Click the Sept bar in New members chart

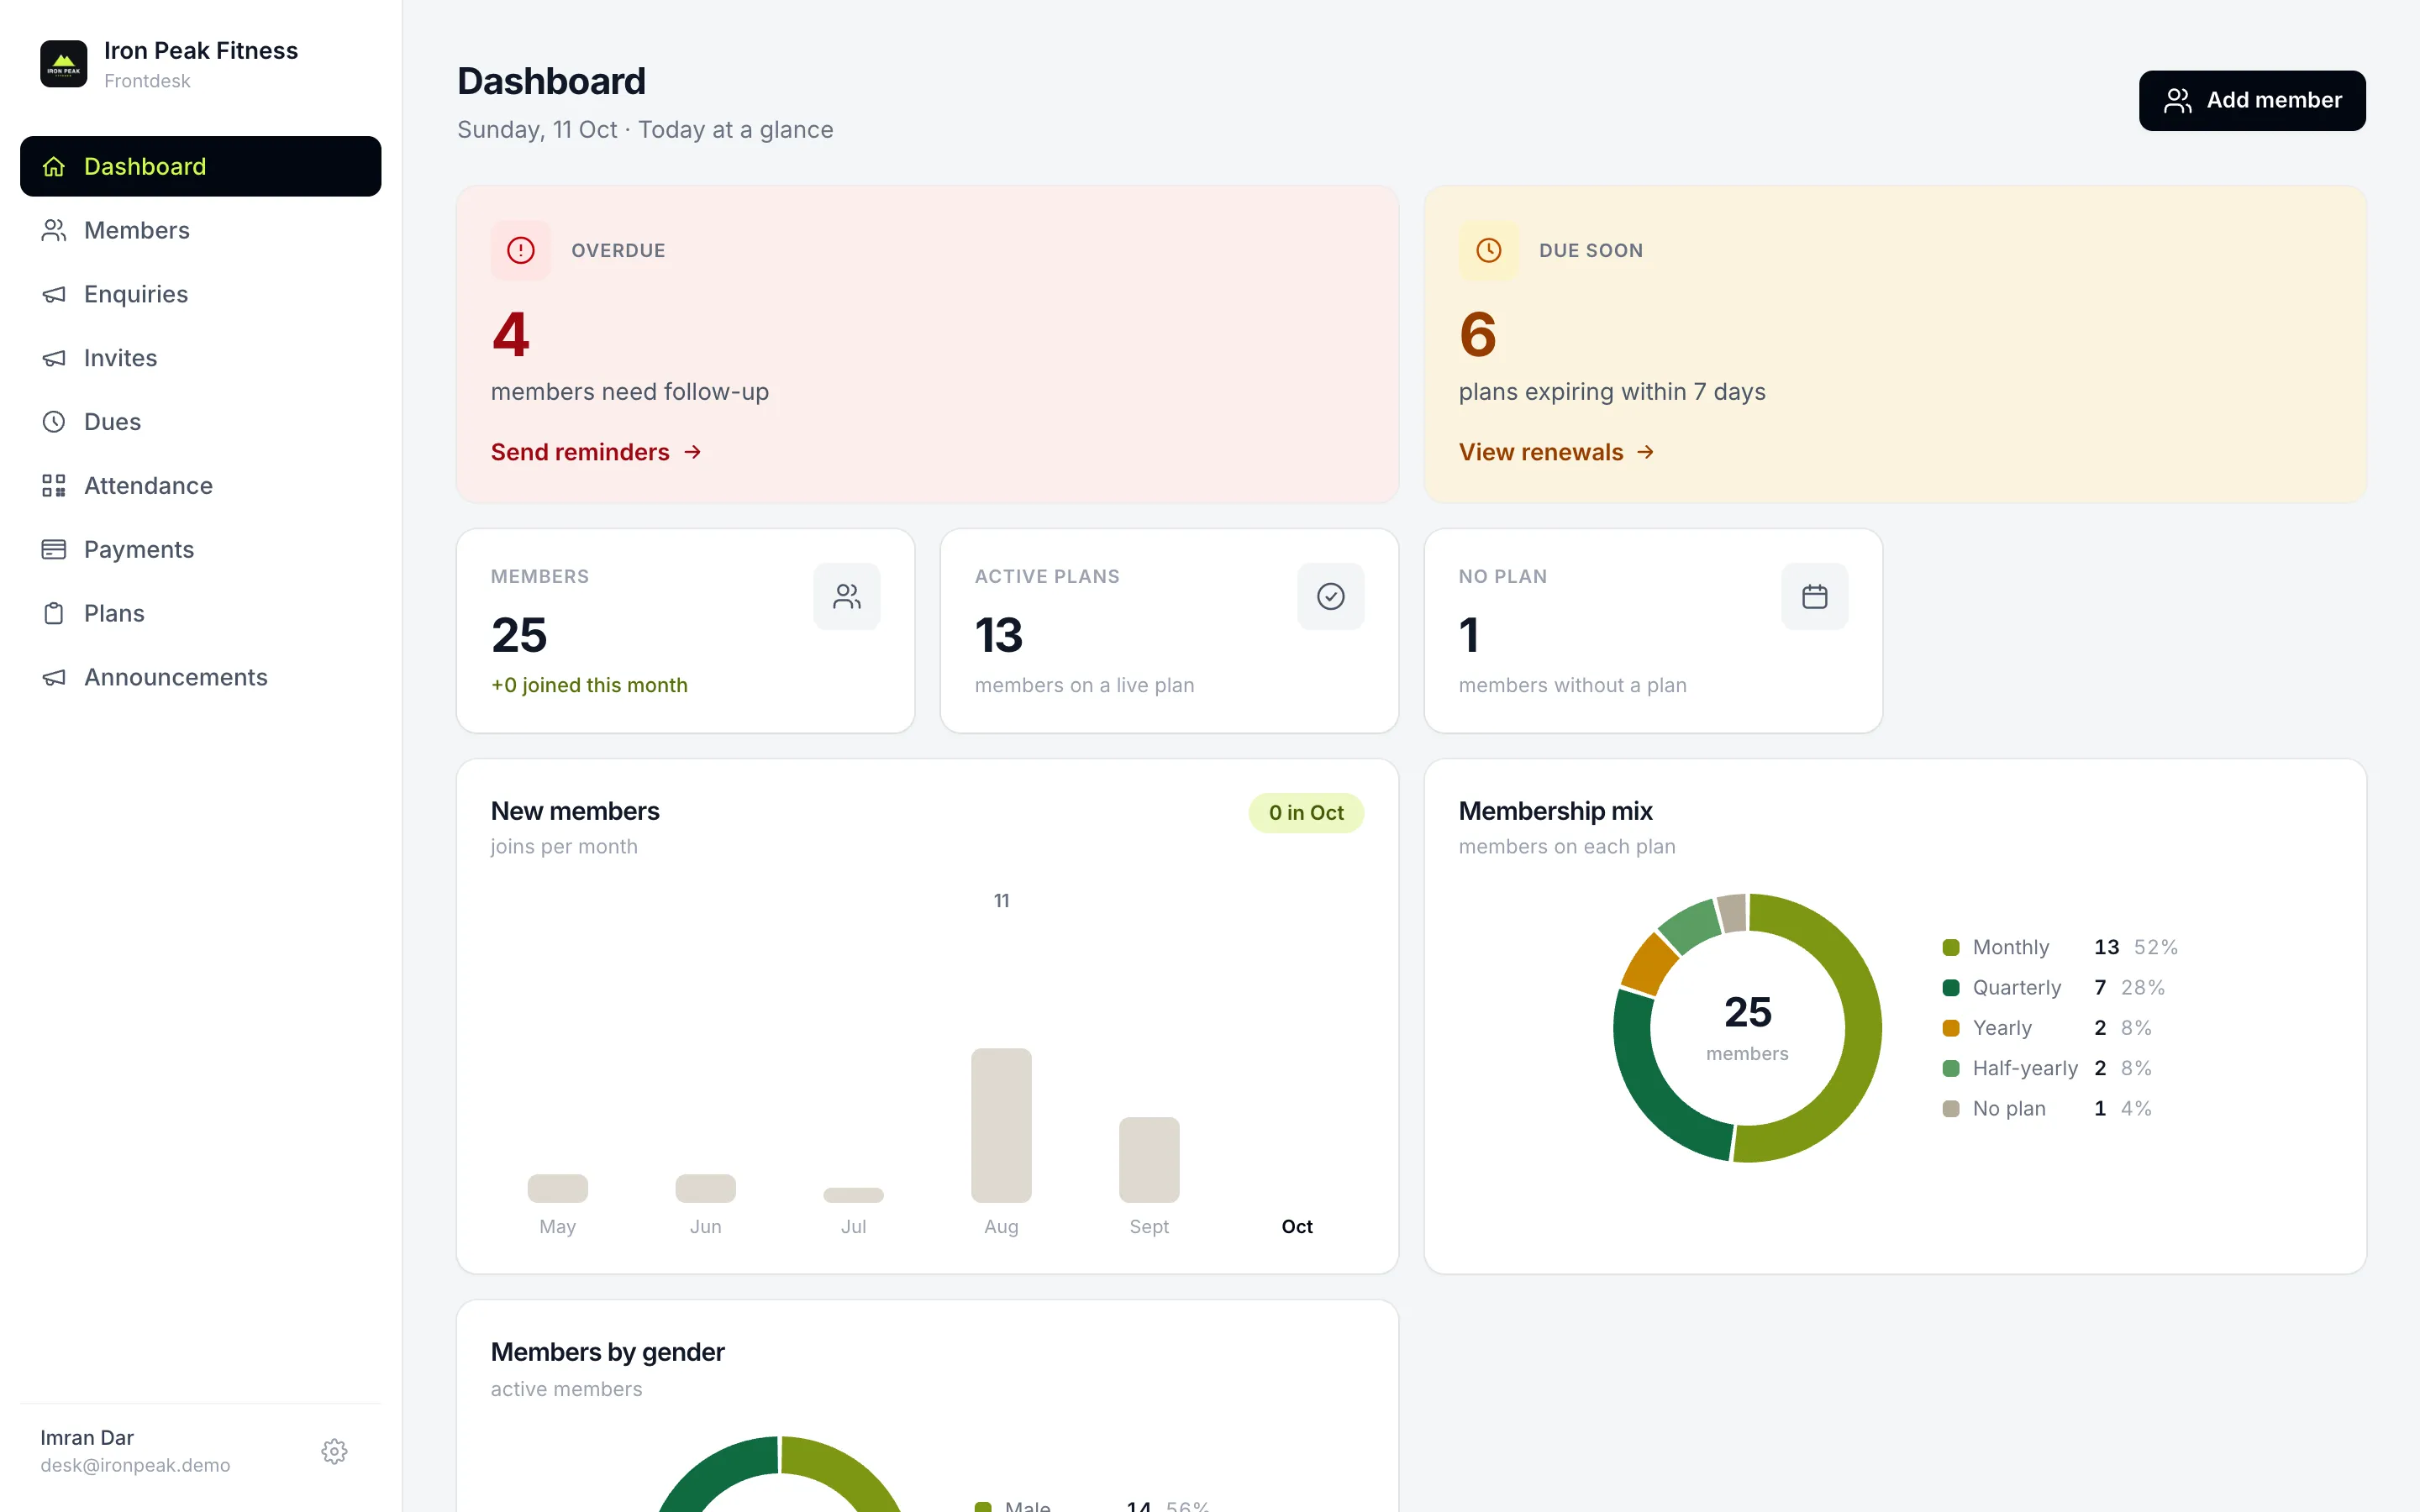[x=1149, y=1160]
